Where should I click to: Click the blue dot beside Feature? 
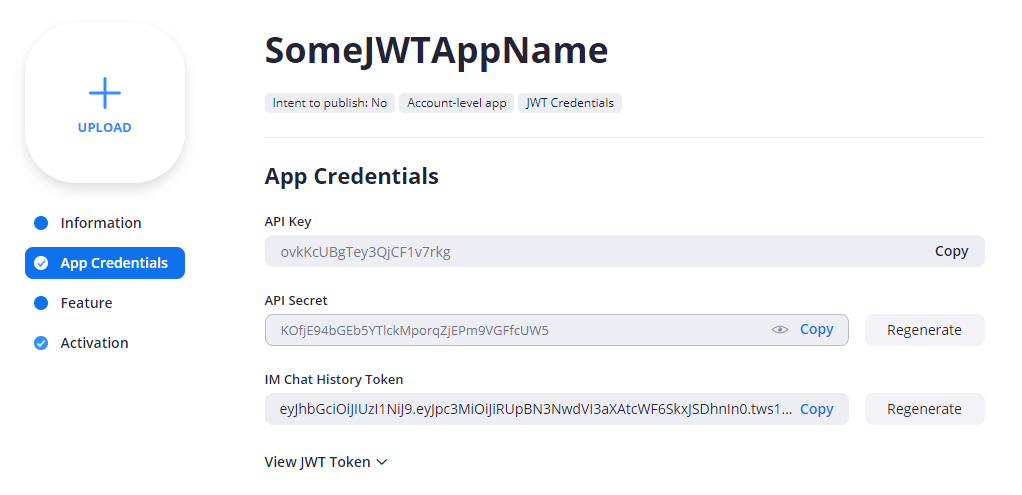click(41, 303)
